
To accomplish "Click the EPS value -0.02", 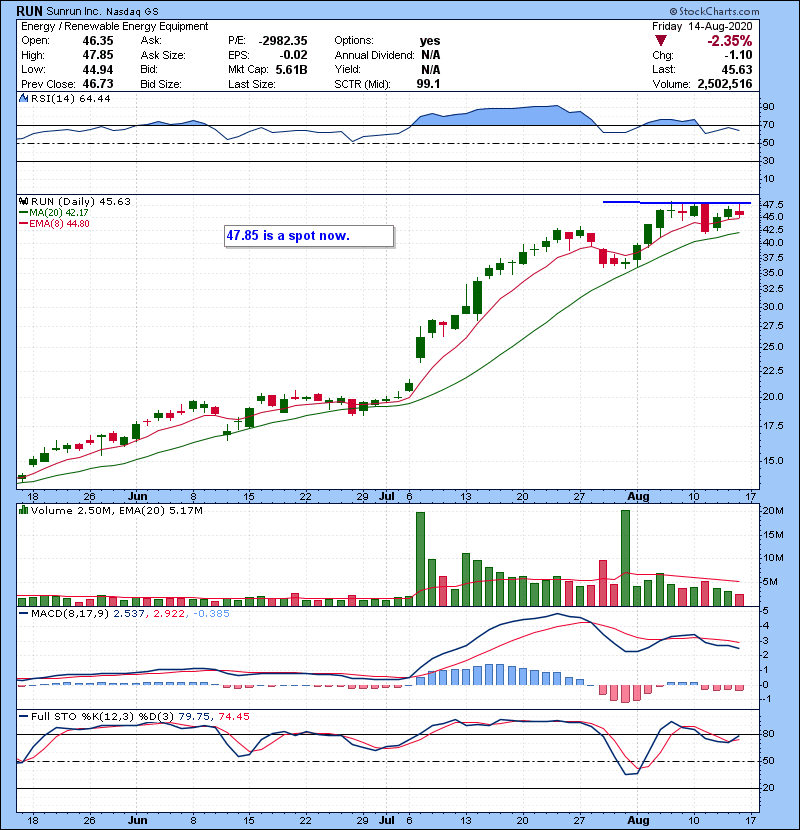I will click(293, 55).
